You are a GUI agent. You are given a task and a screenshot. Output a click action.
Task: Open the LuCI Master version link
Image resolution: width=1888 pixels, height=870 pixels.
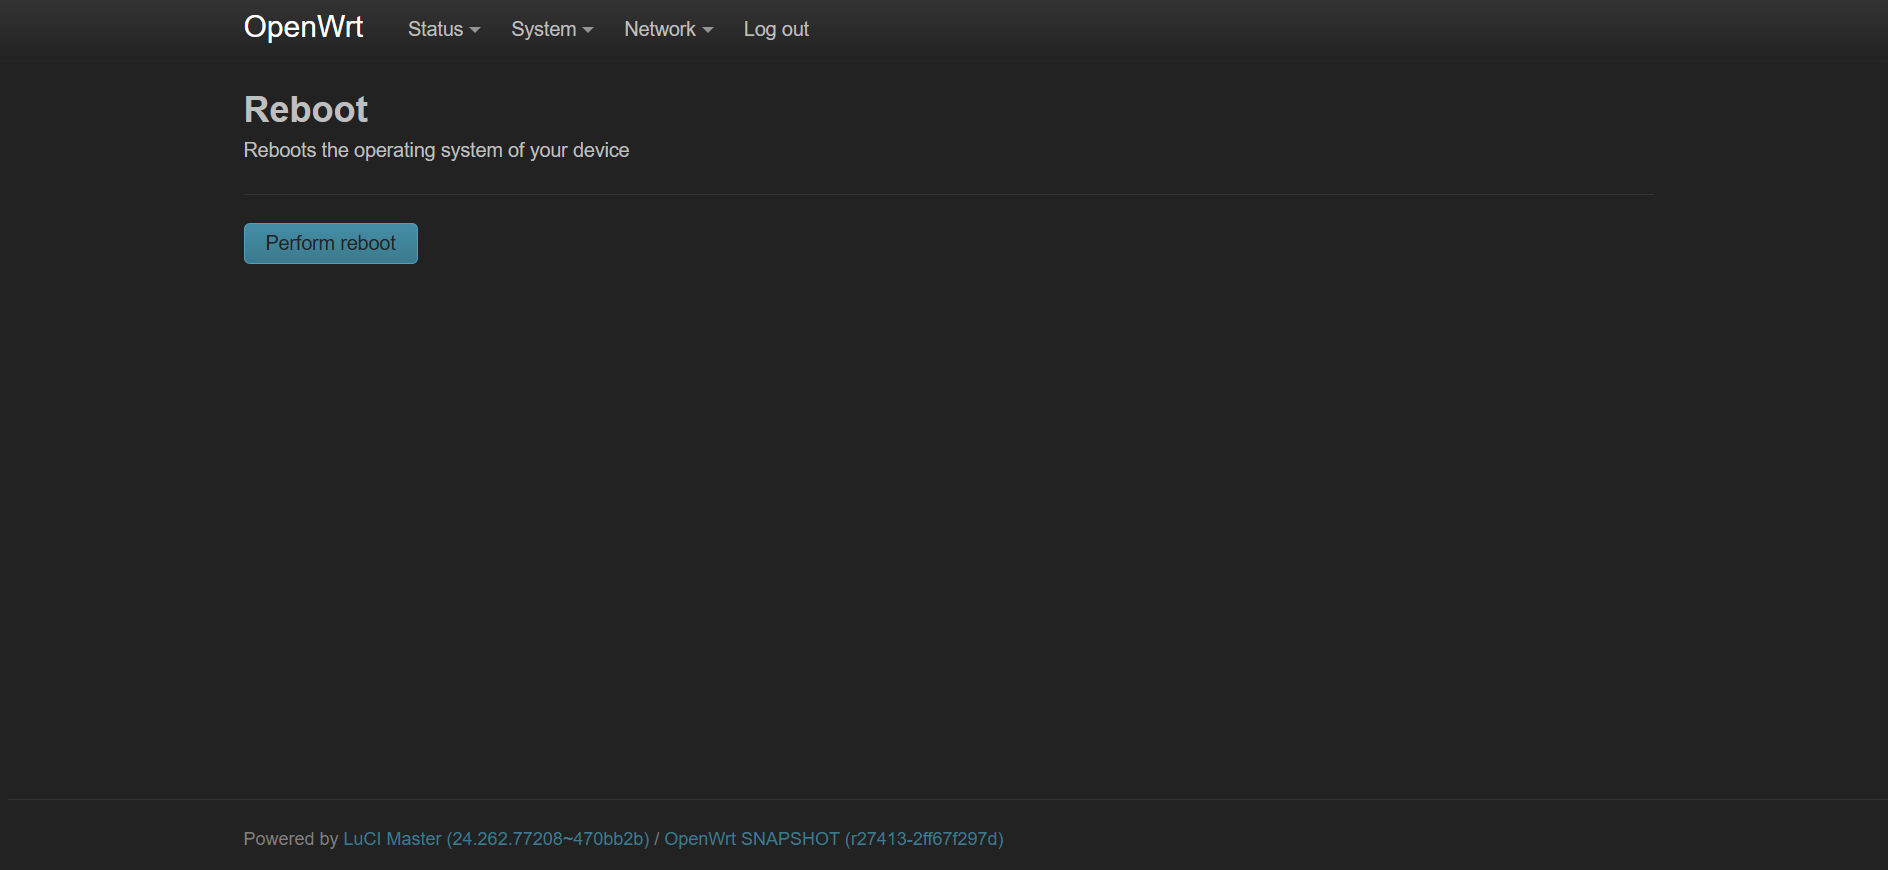click(496, 839)
